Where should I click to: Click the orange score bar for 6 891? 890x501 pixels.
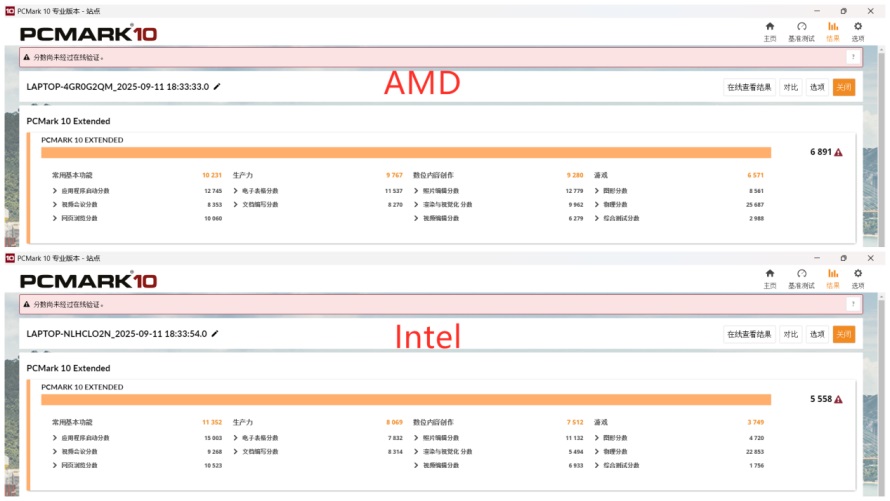click(406, 153)
